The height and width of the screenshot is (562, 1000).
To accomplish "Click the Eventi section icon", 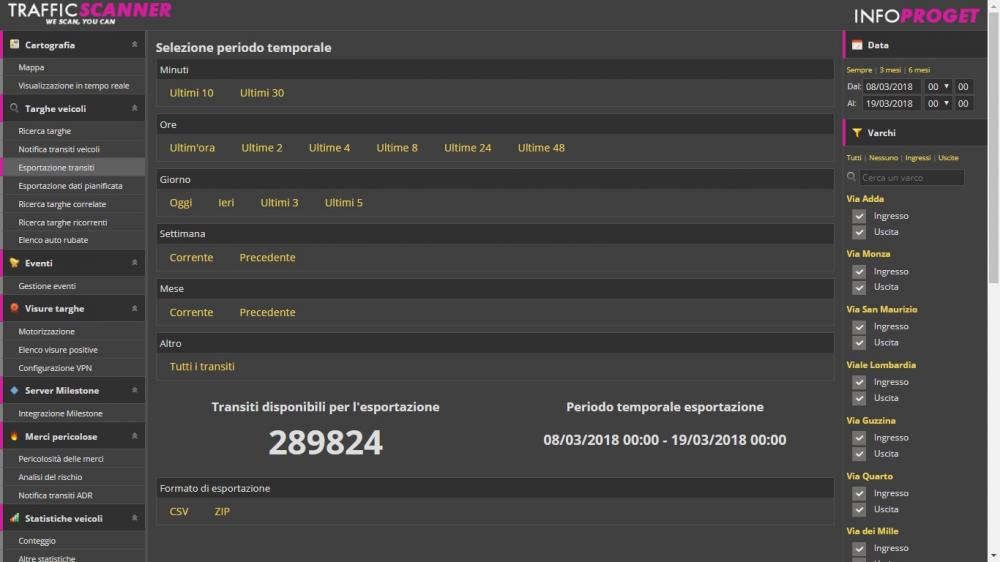I will 15,263.
